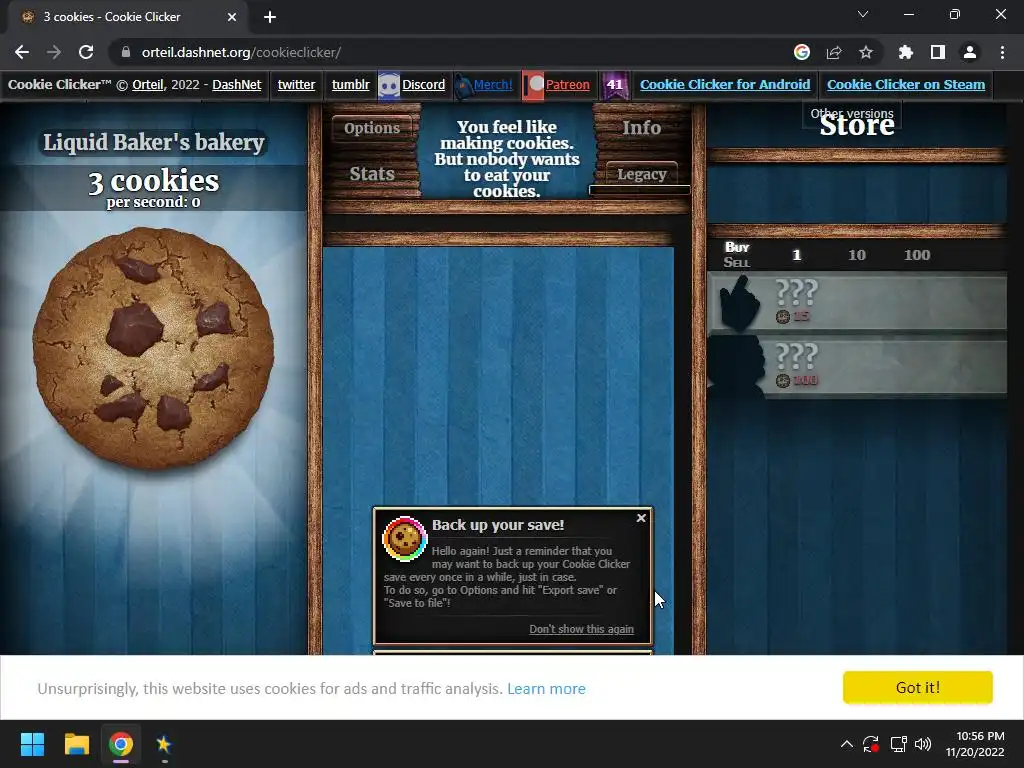
Task: Open the Discord link
Action: coord(423,84)
